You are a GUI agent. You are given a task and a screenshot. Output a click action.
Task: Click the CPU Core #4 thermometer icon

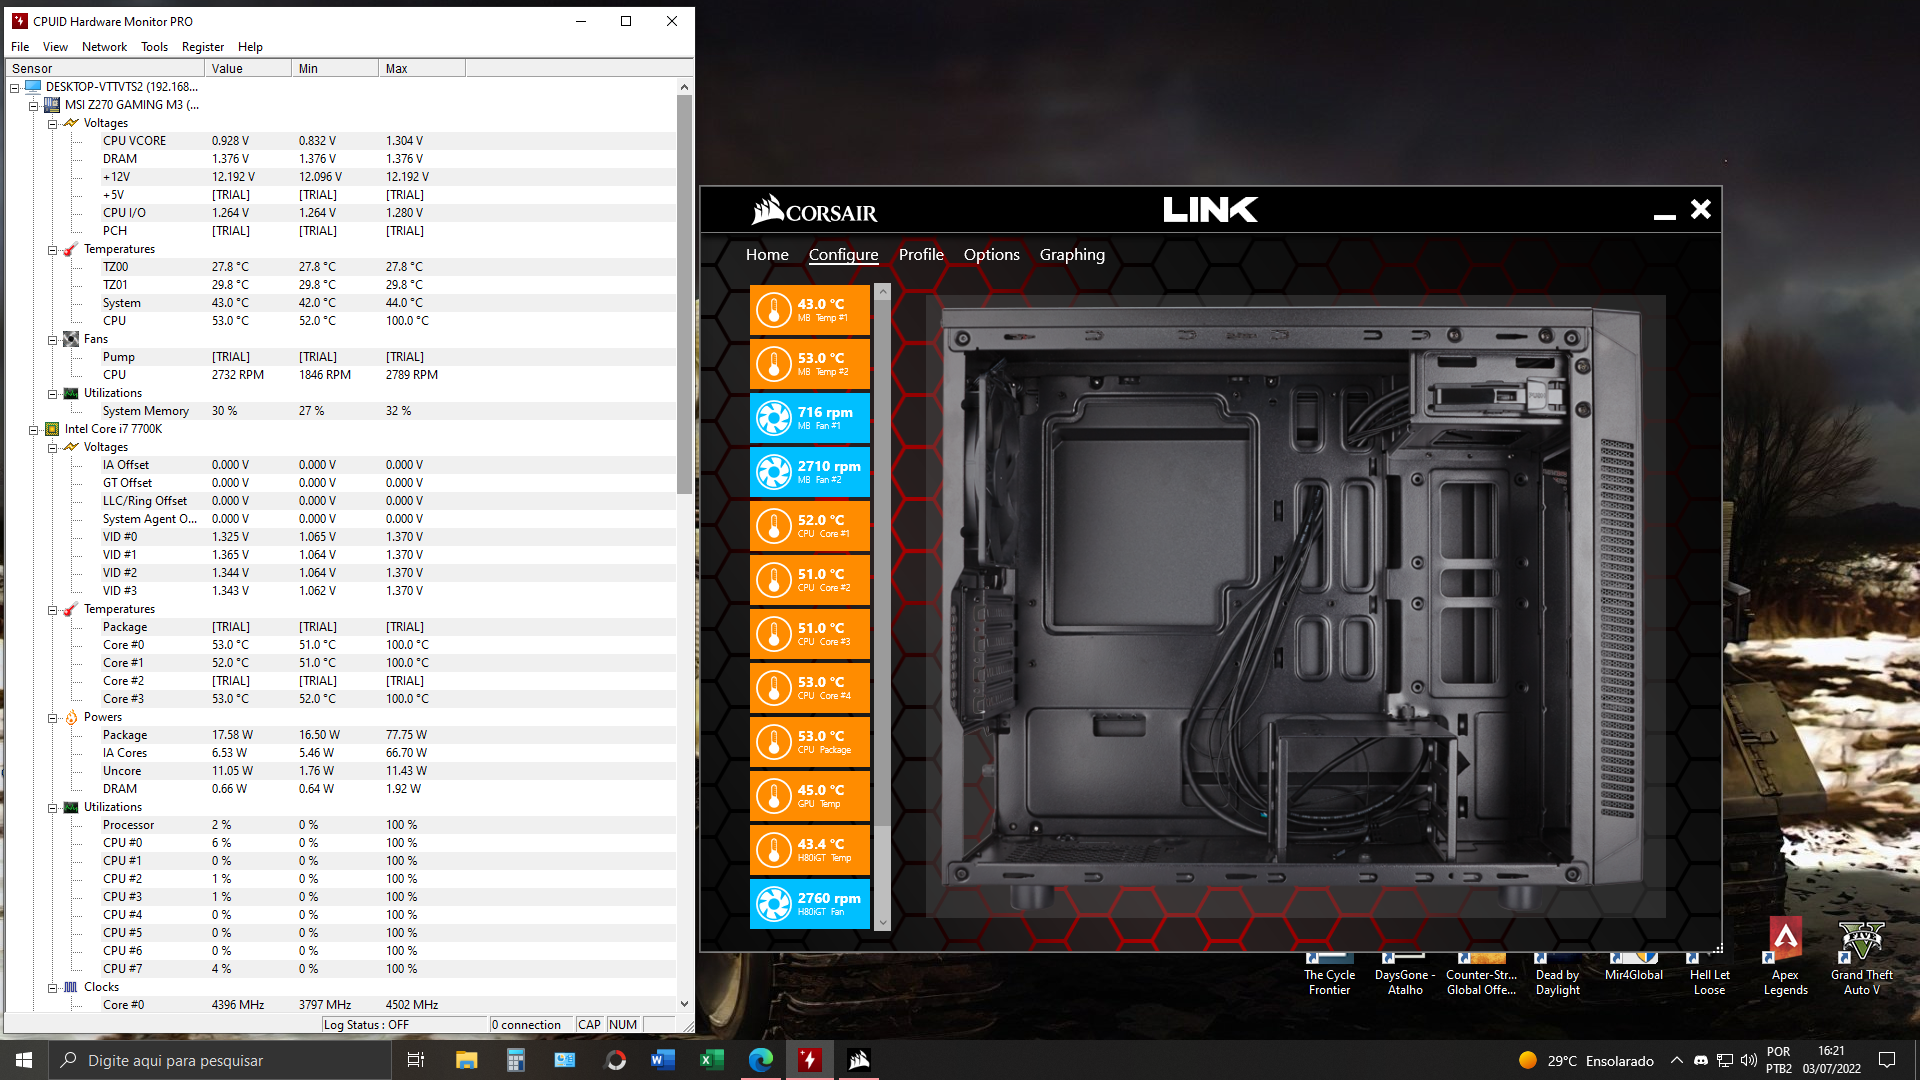tap(773, 688)
